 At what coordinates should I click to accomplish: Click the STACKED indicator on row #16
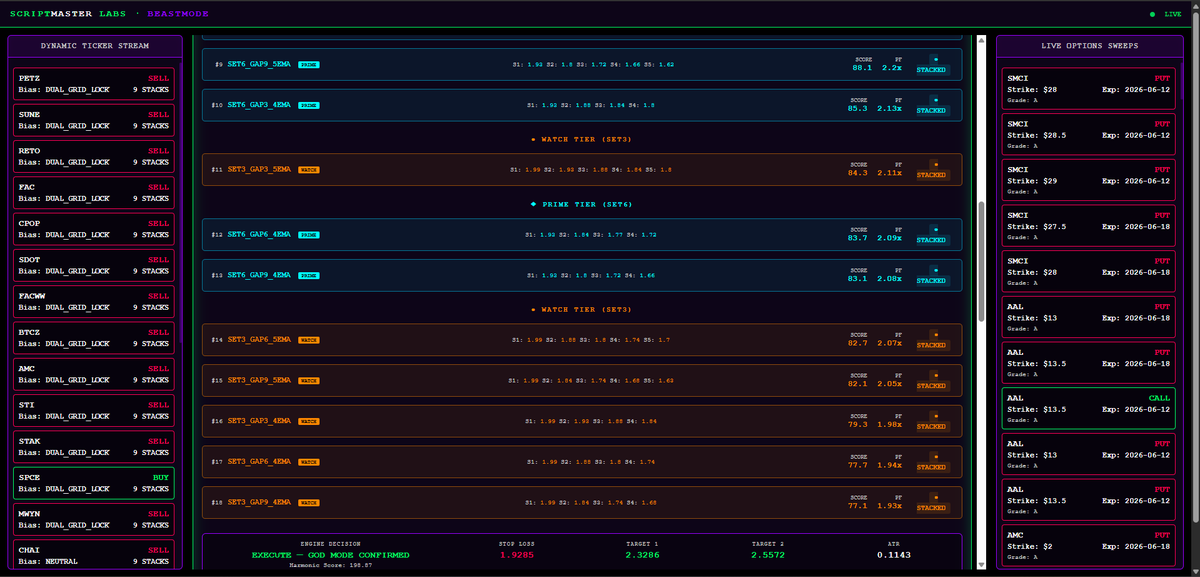pos(931,421)
